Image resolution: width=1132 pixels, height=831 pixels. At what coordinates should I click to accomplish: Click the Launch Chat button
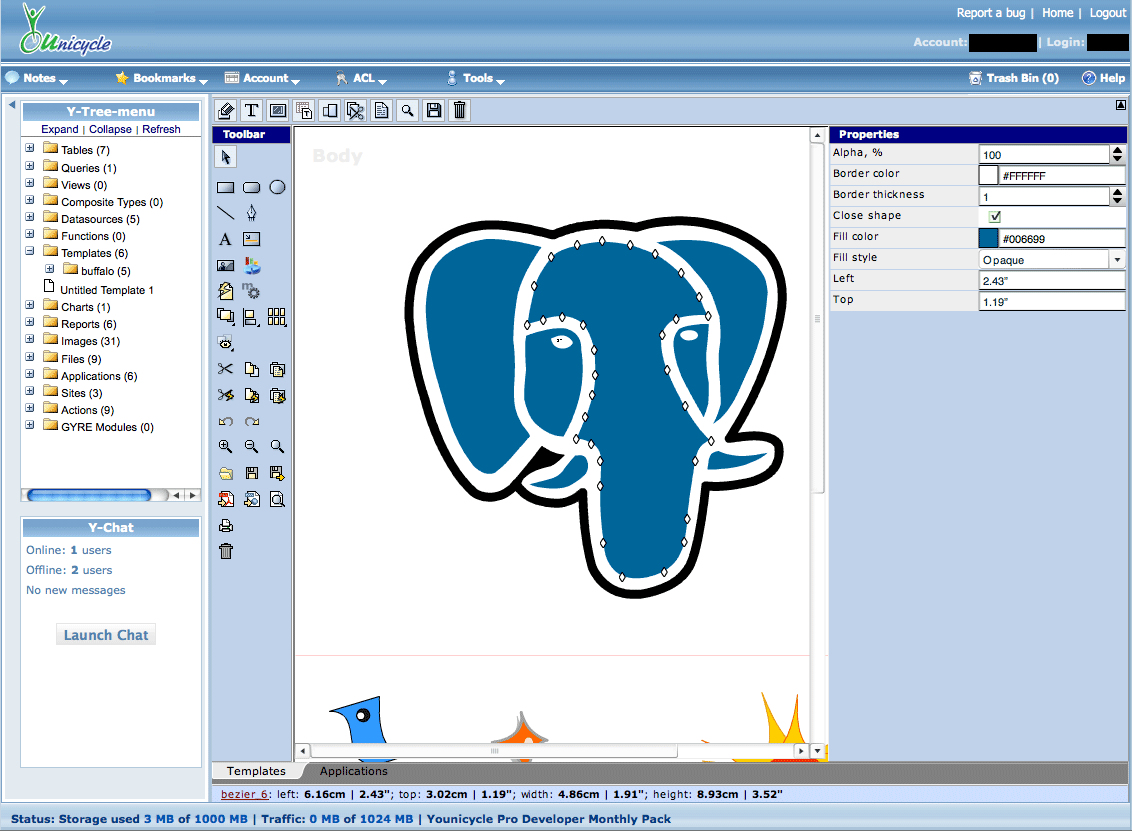pos(106,635)
